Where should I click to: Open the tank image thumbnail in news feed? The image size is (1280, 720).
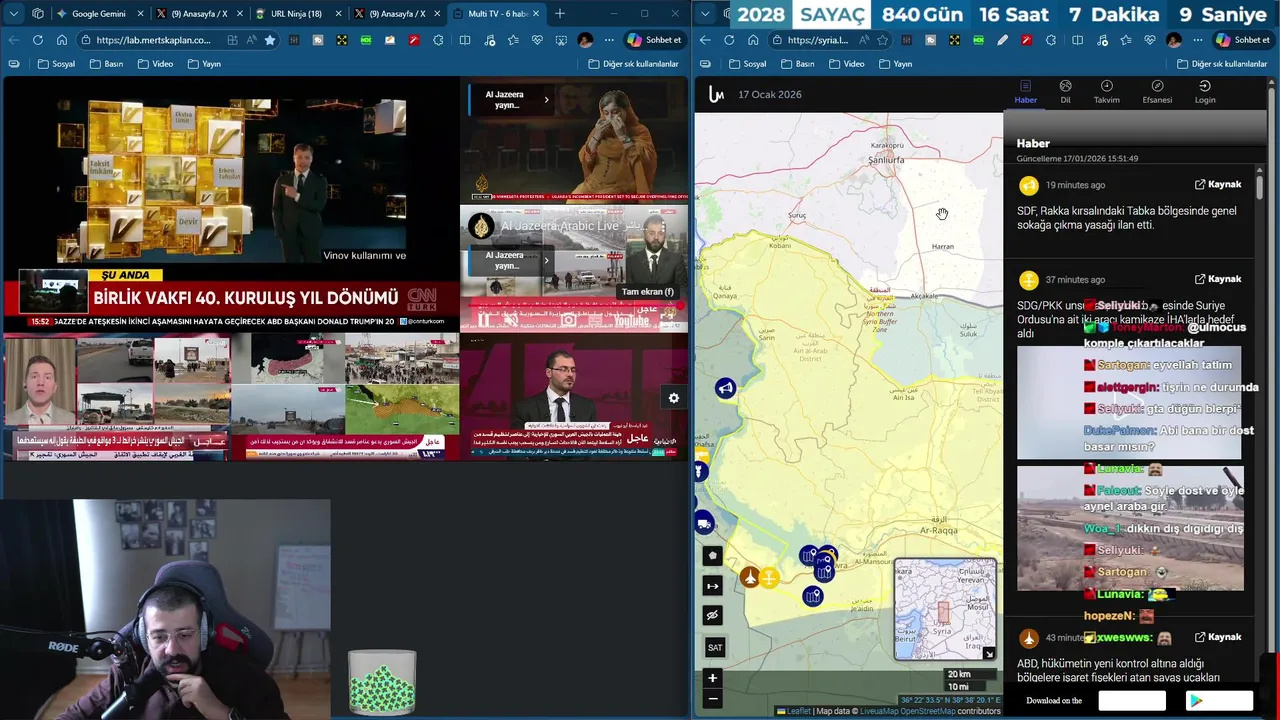[1130, 528]
